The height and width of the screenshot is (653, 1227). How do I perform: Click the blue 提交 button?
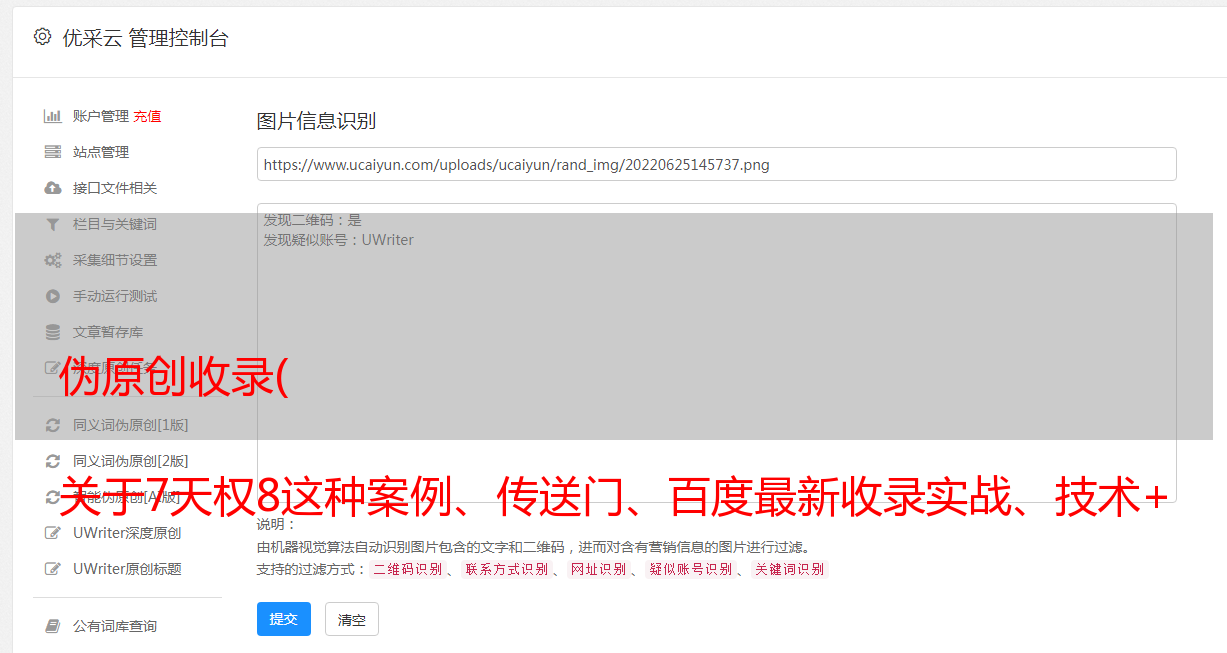(x=284, y=619)
